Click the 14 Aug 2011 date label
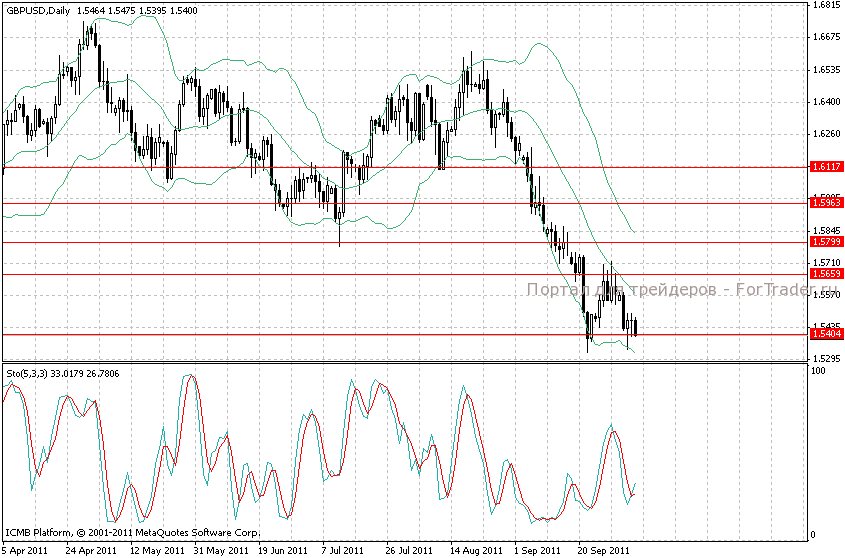Image resolution: width=845 pixels, height=558 pixels. point(476,550)
